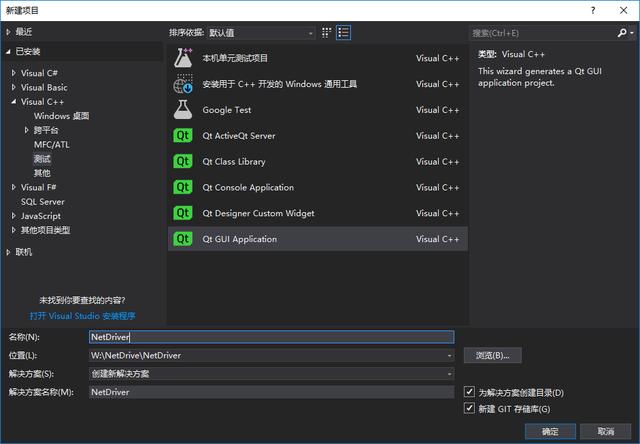
Task: Select Qt ActiveQt Server template name
Action: [x=239, y=135]
